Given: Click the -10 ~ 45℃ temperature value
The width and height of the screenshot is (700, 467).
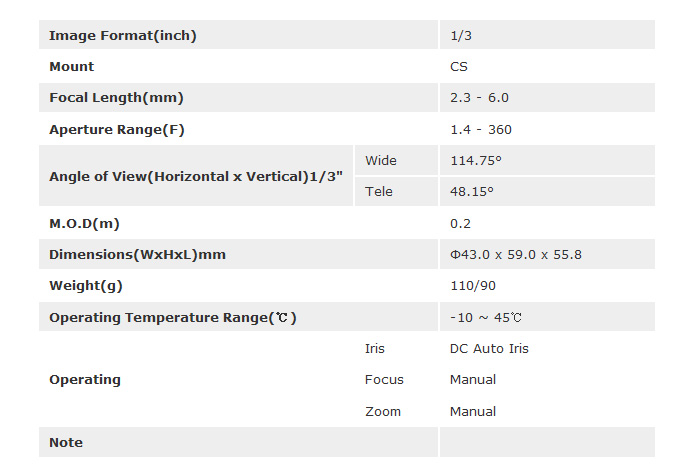Looking at the screenshot, I should click(x=486, y=317).
